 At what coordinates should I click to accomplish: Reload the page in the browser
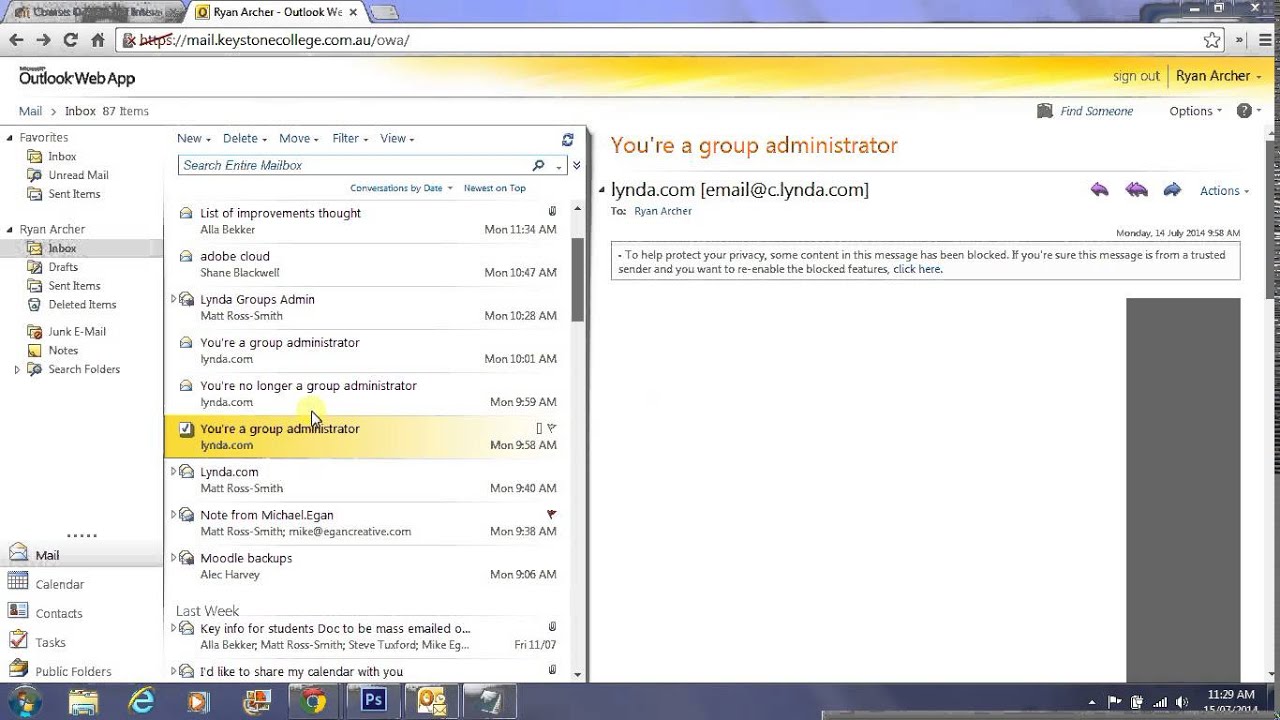click(70, 40)
